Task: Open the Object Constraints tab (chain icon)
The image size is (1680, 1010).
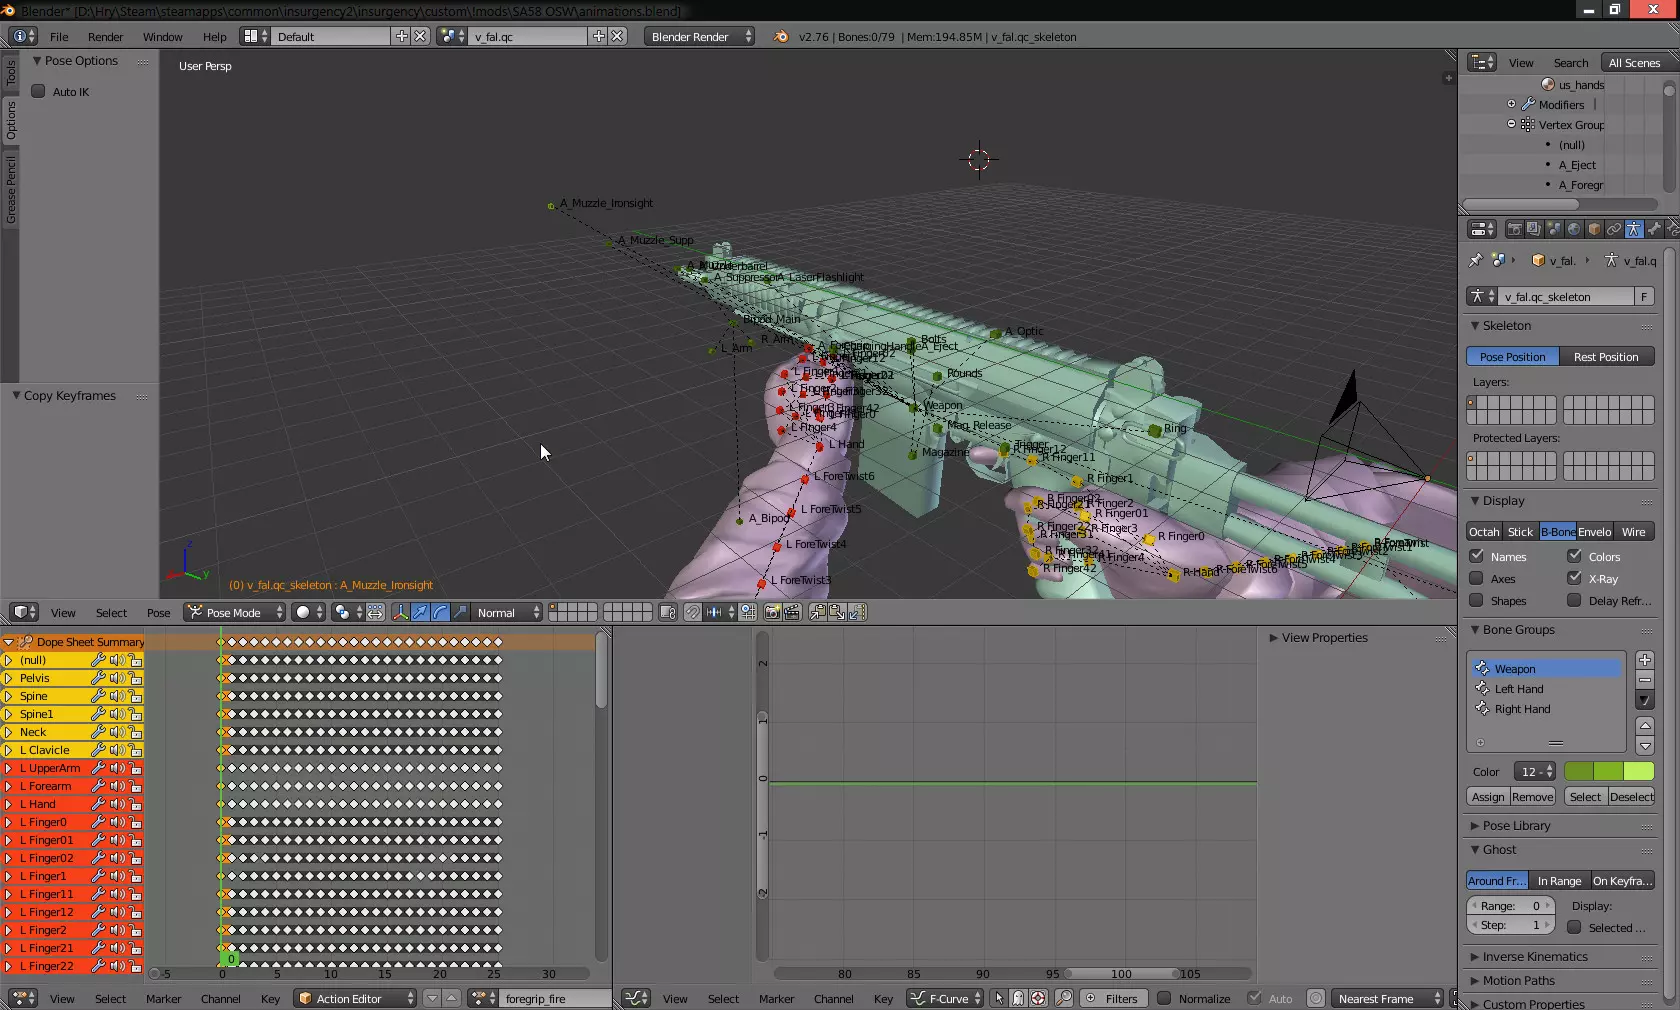Action: point(1613,230)
